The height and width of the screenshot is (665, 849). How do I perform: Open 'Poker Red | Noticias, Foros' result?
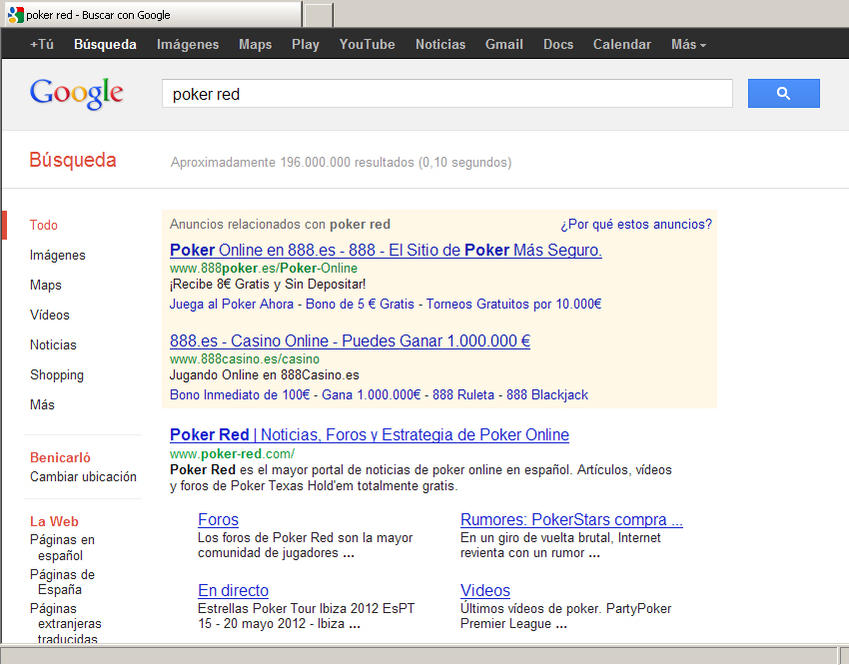click(369, 434)
